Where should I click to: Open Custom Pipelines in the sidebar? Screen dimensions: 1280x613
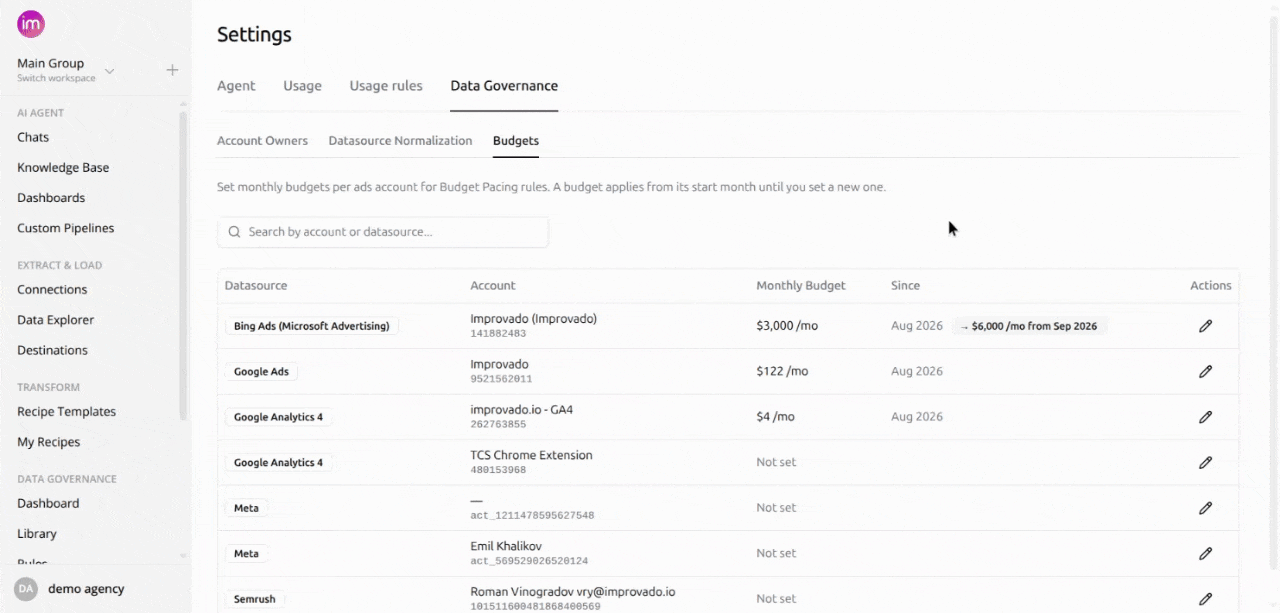click(x=66, y=228)
